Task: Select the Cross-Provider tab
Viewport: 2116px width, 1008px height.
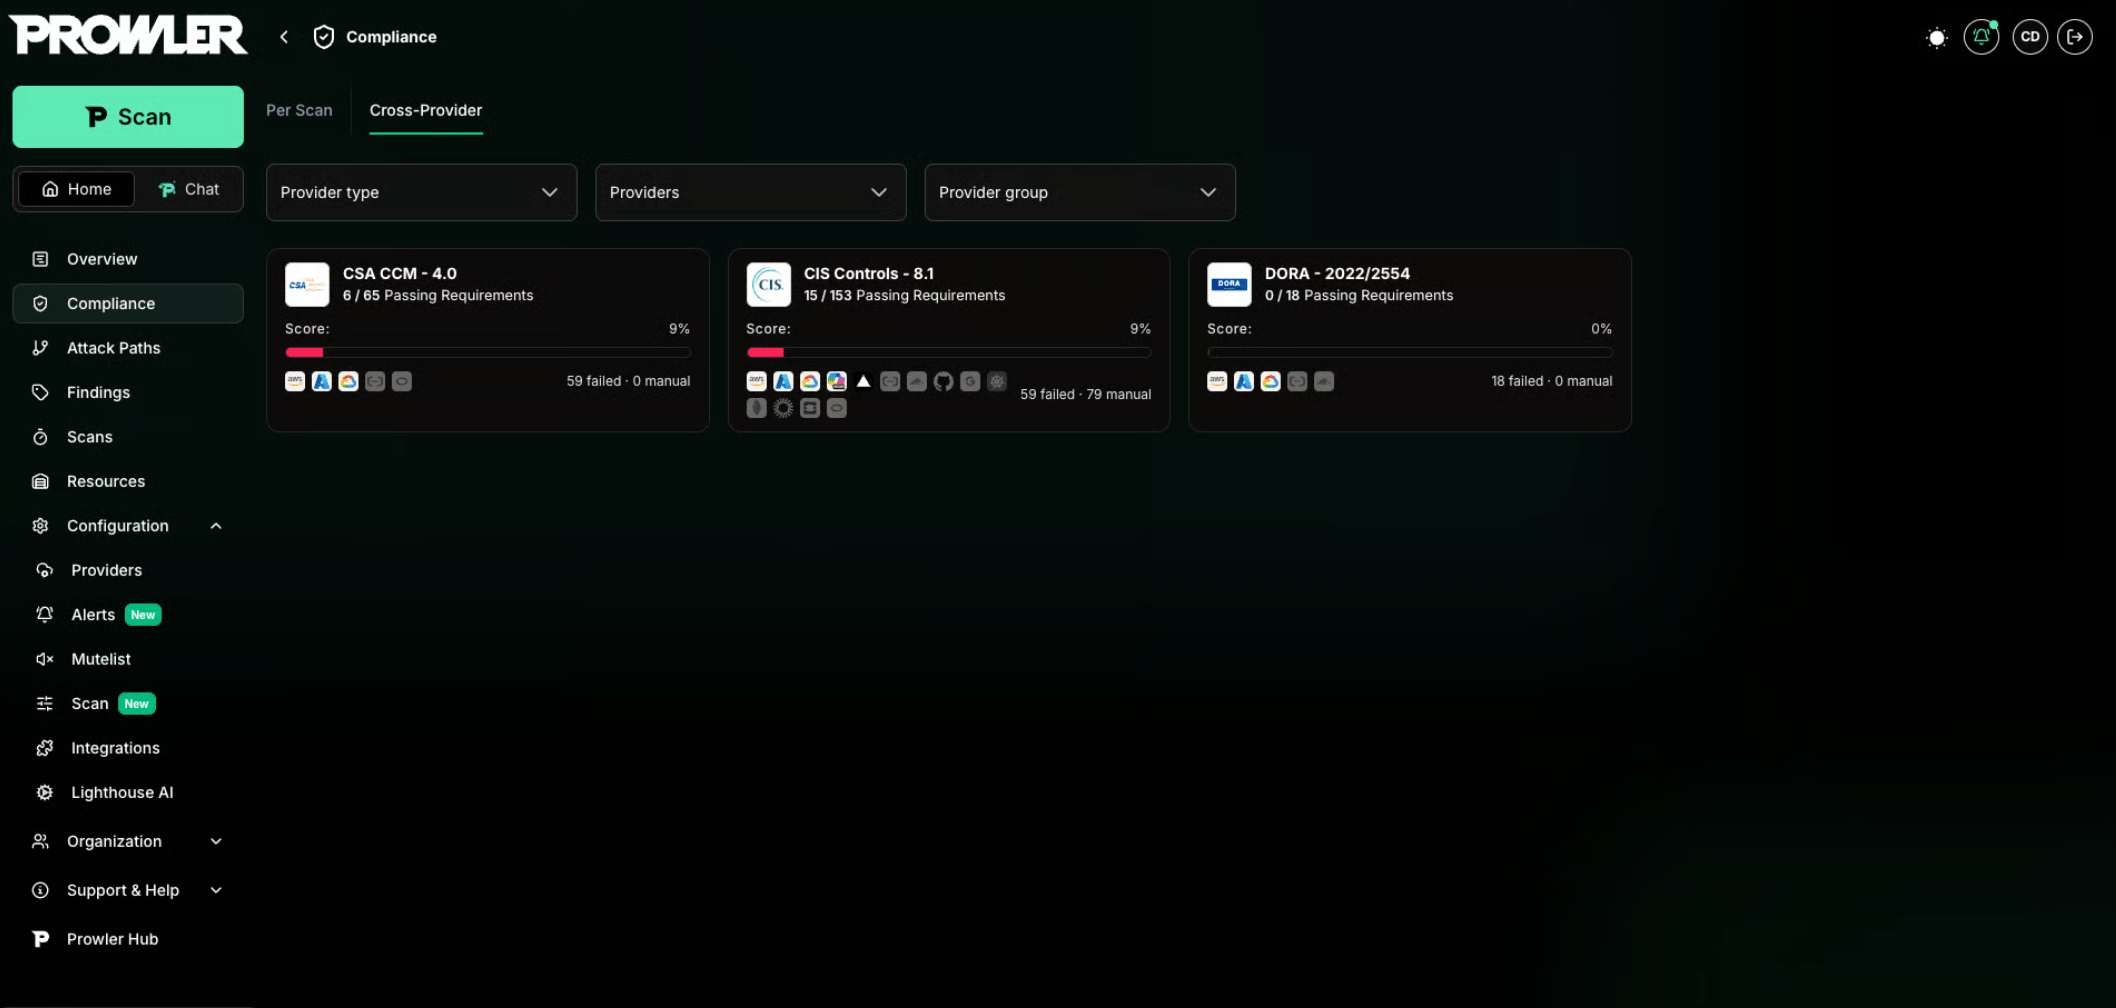Action: tap(426, 110)
